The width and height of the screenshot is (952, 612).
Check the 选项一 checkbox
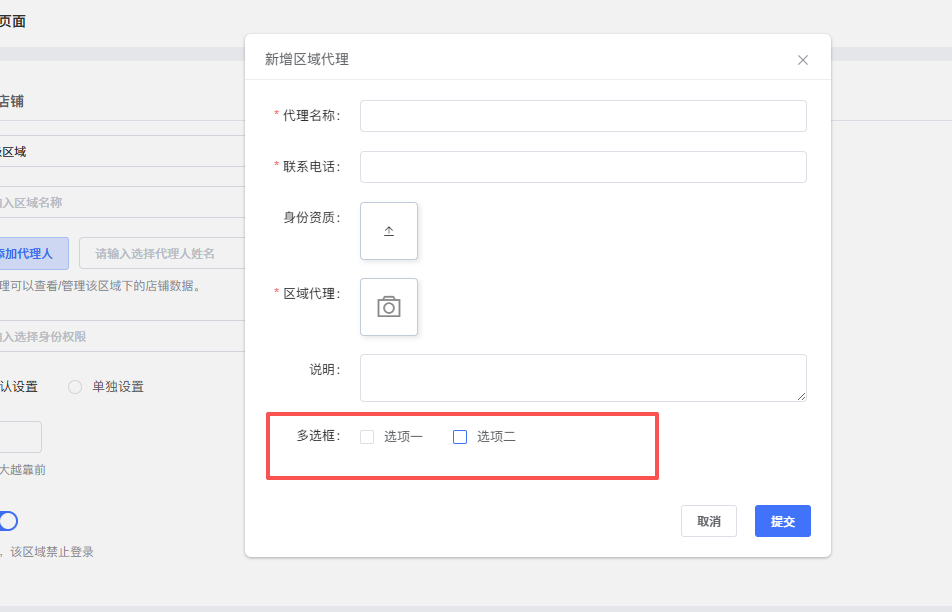pyautogui.click(x=367, y=437)
